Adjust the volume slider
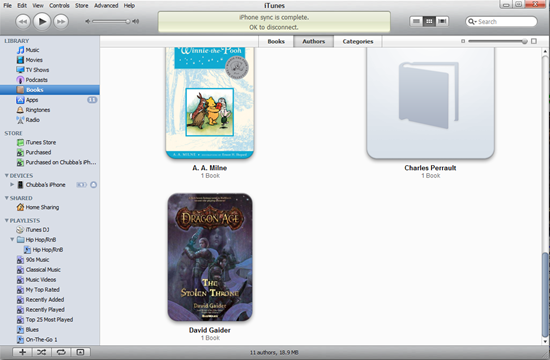 click(112, 21)
